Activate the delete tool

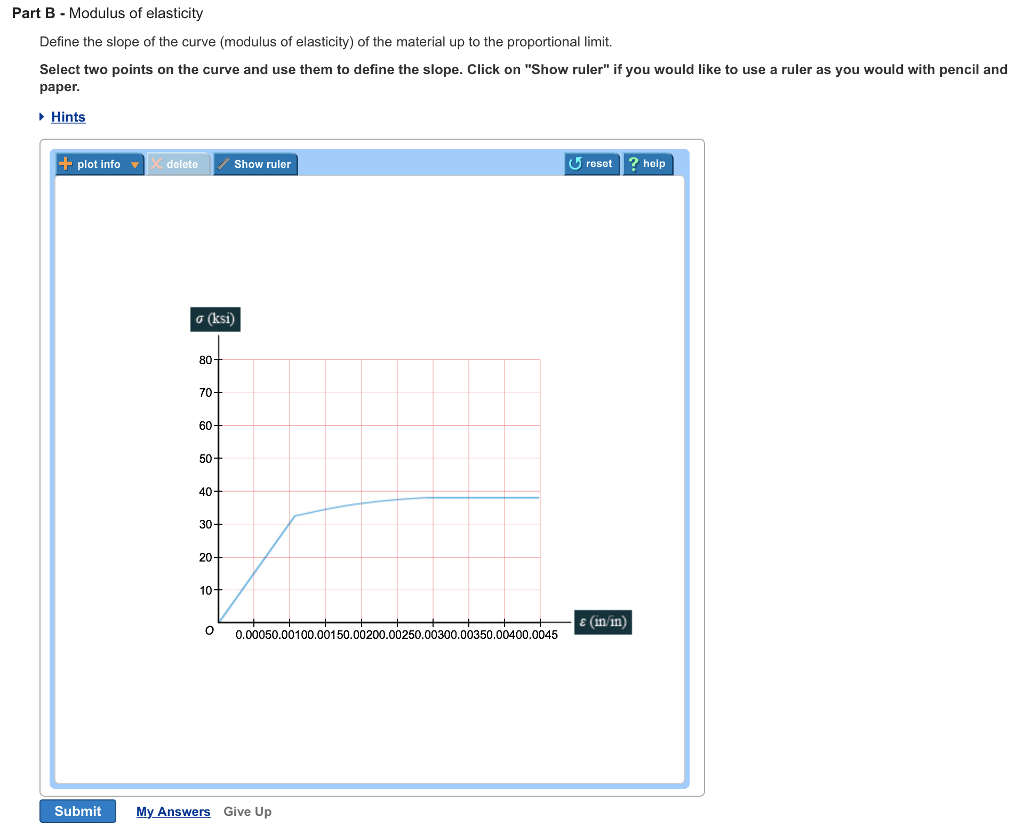178,163
